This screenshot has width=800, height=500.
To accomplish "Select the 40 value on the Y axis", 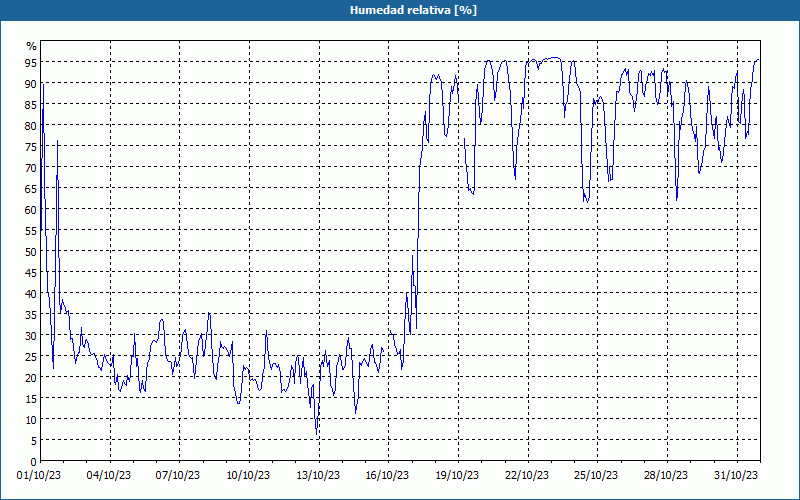I will point(31,293).
